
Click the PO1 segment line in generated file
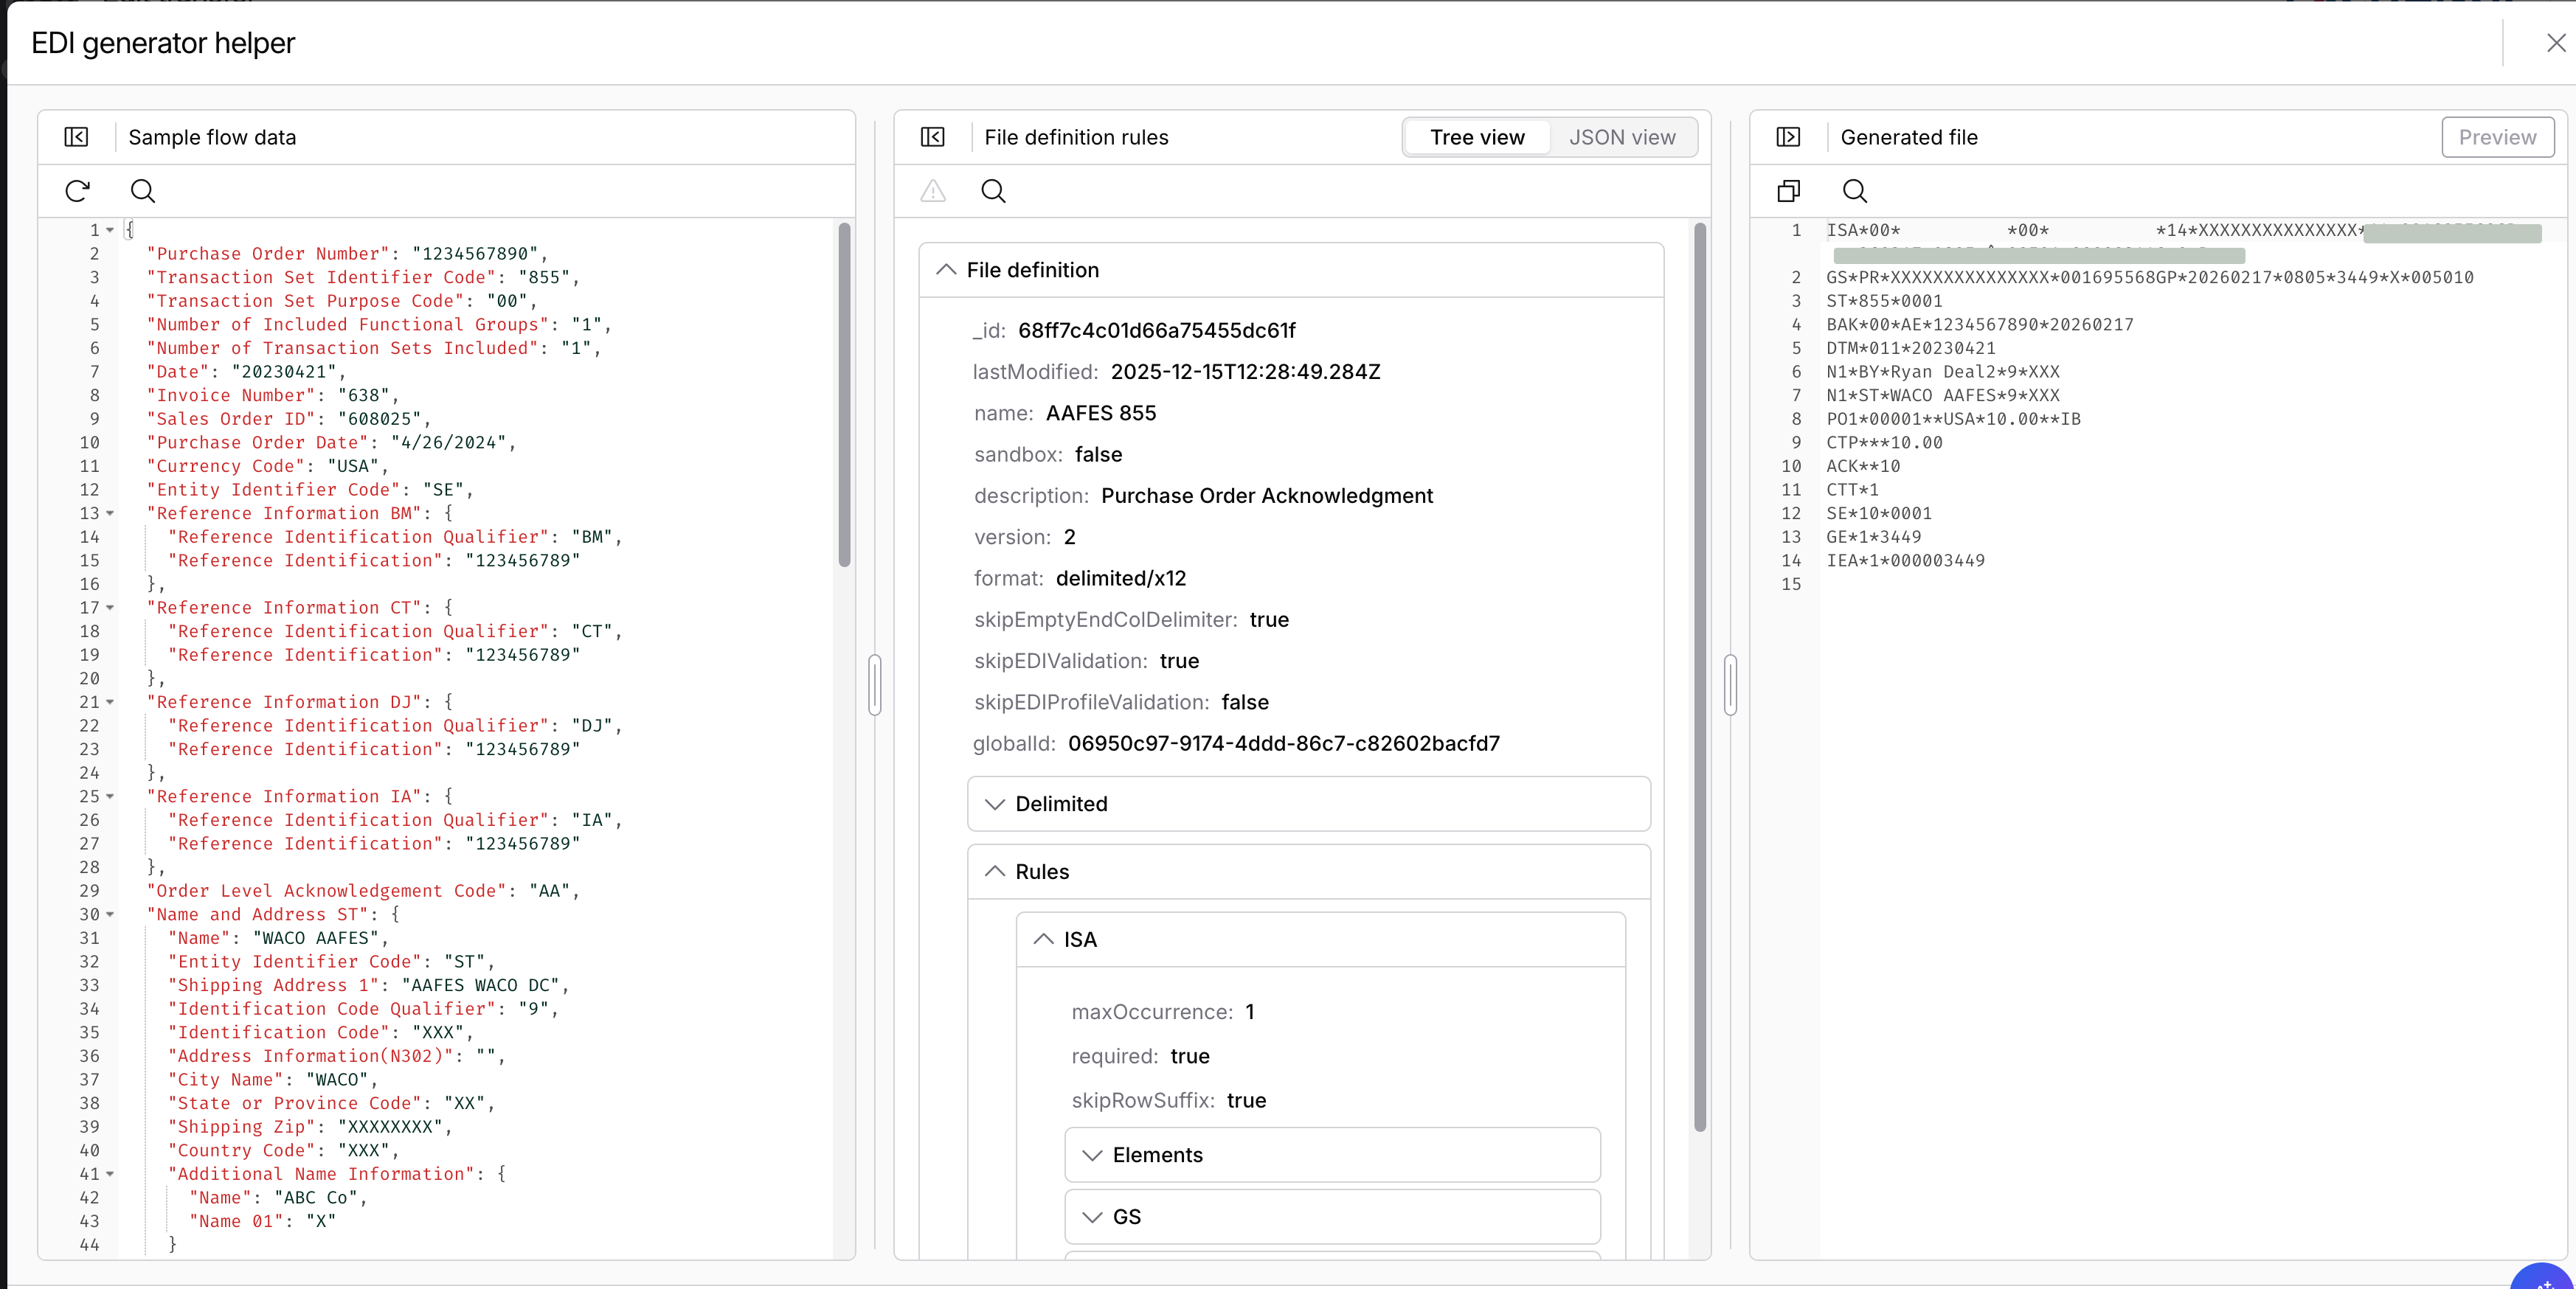click(1953, 419)
